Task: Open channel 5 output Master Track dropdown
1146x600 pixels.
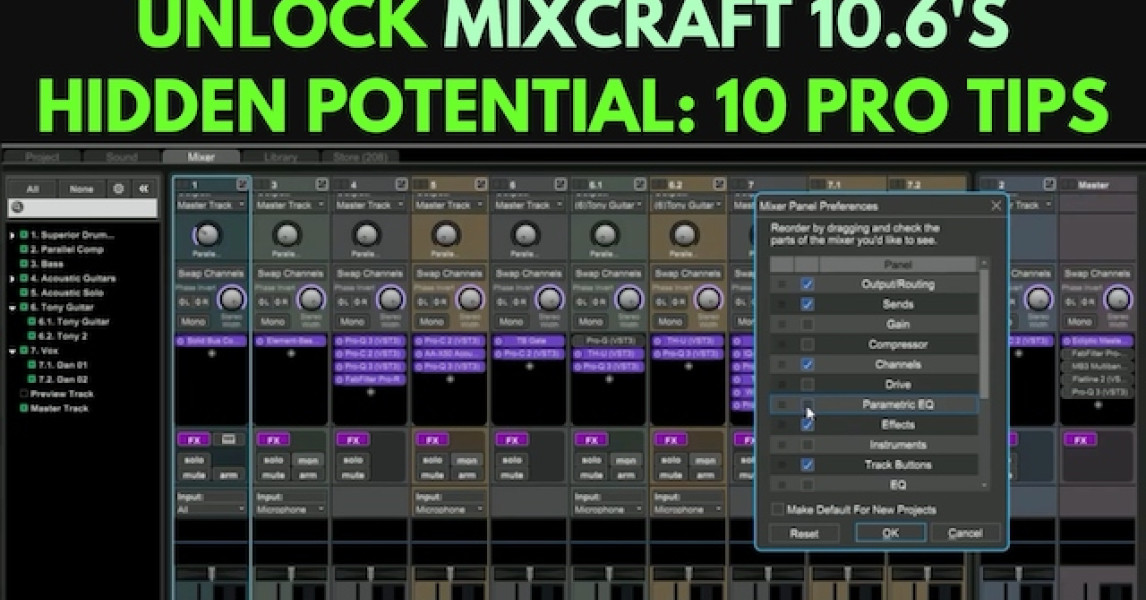Action: [450, 205]
